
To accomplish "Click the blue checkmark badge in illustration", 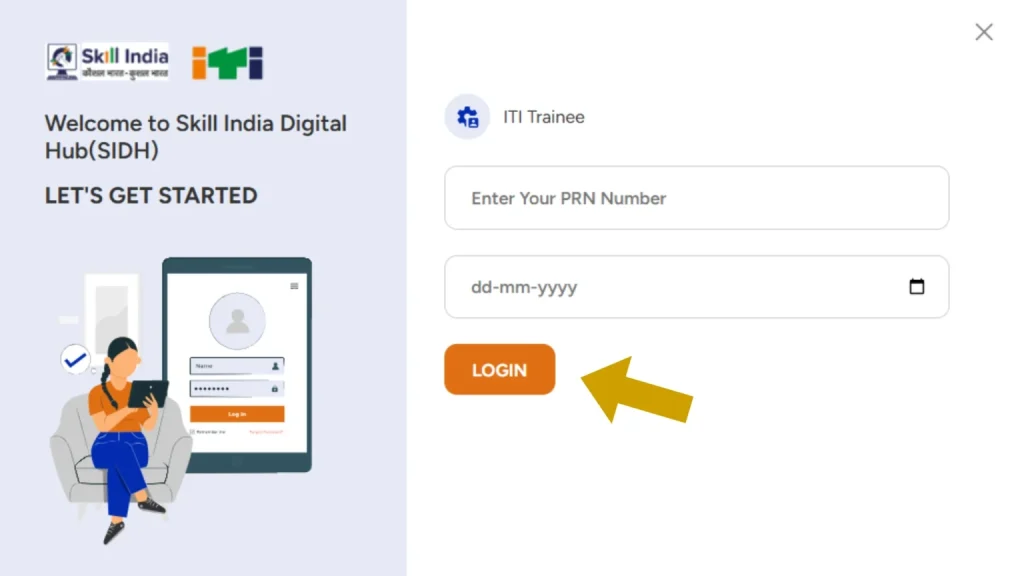I will [x=75, y=359].
